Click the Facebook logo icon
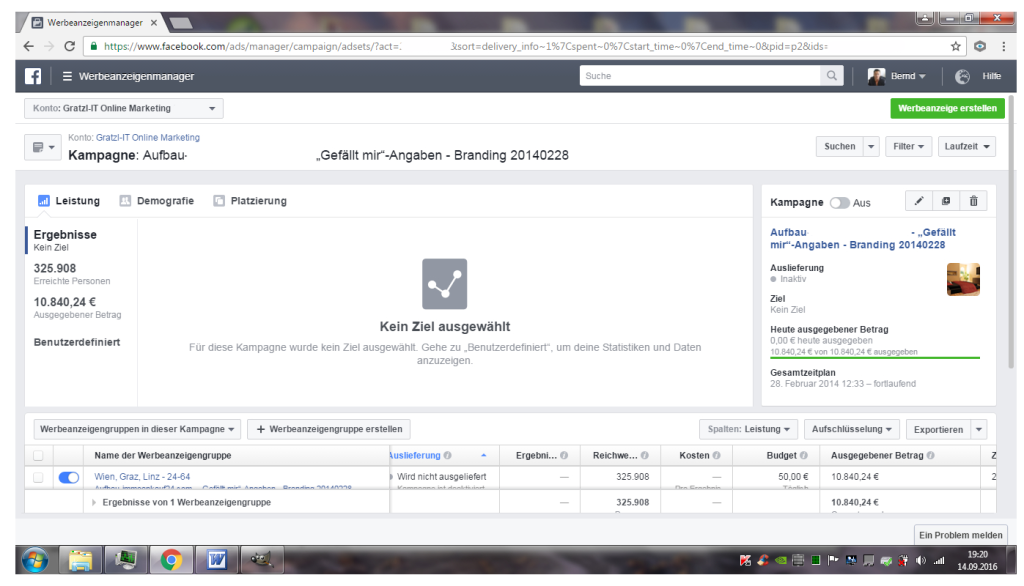Viewport: 1024px width, 586px height. tap(33, 76)
